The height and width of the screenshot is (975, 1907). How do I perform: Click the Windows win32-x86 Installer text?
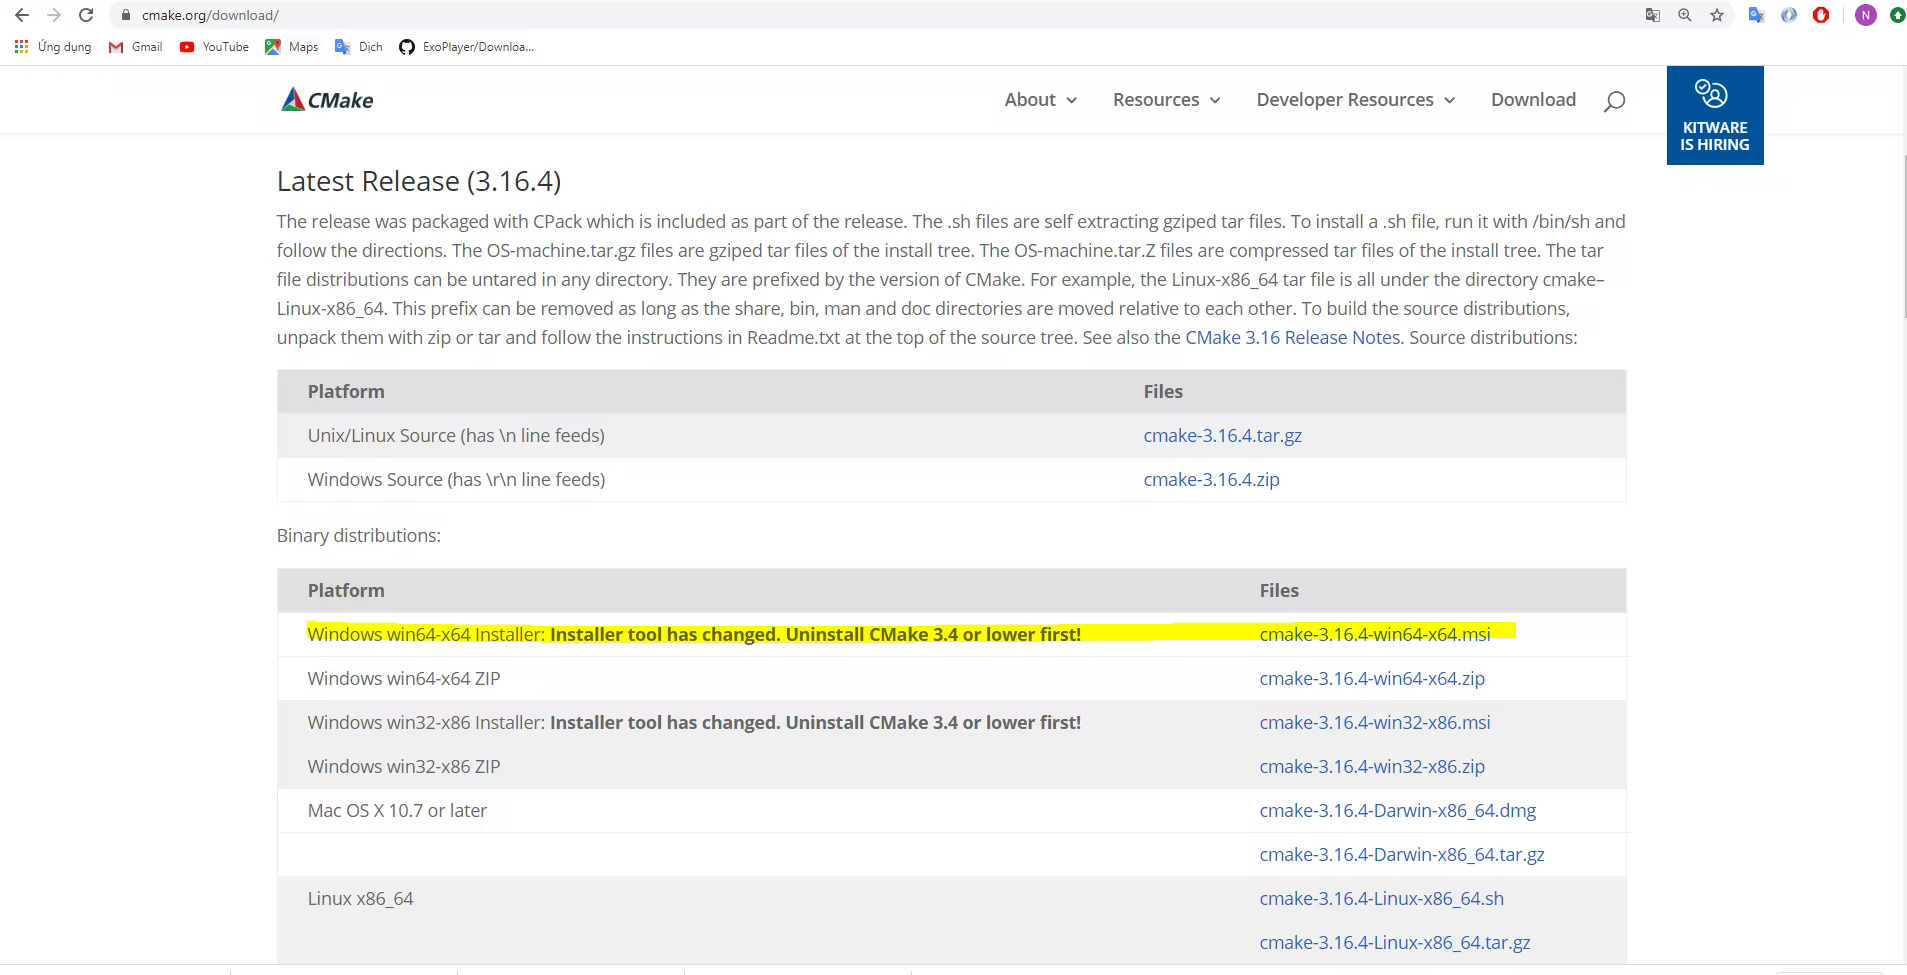click(x=694, y=722)
